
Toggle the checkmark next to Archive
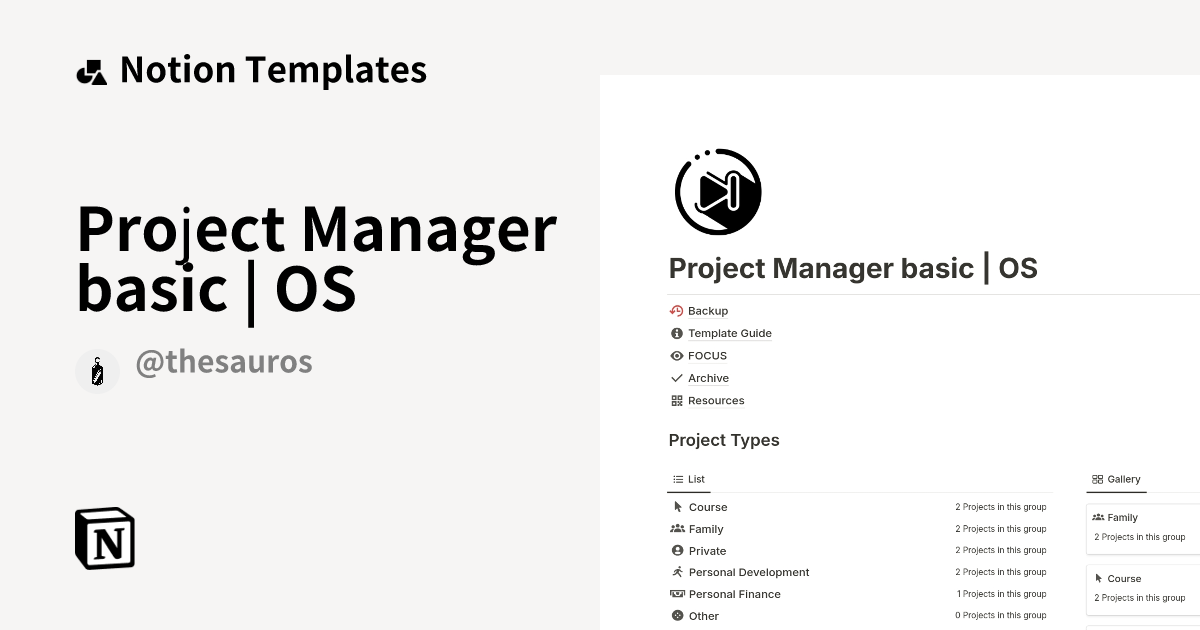pyautogui.click(x=676, y=378)
